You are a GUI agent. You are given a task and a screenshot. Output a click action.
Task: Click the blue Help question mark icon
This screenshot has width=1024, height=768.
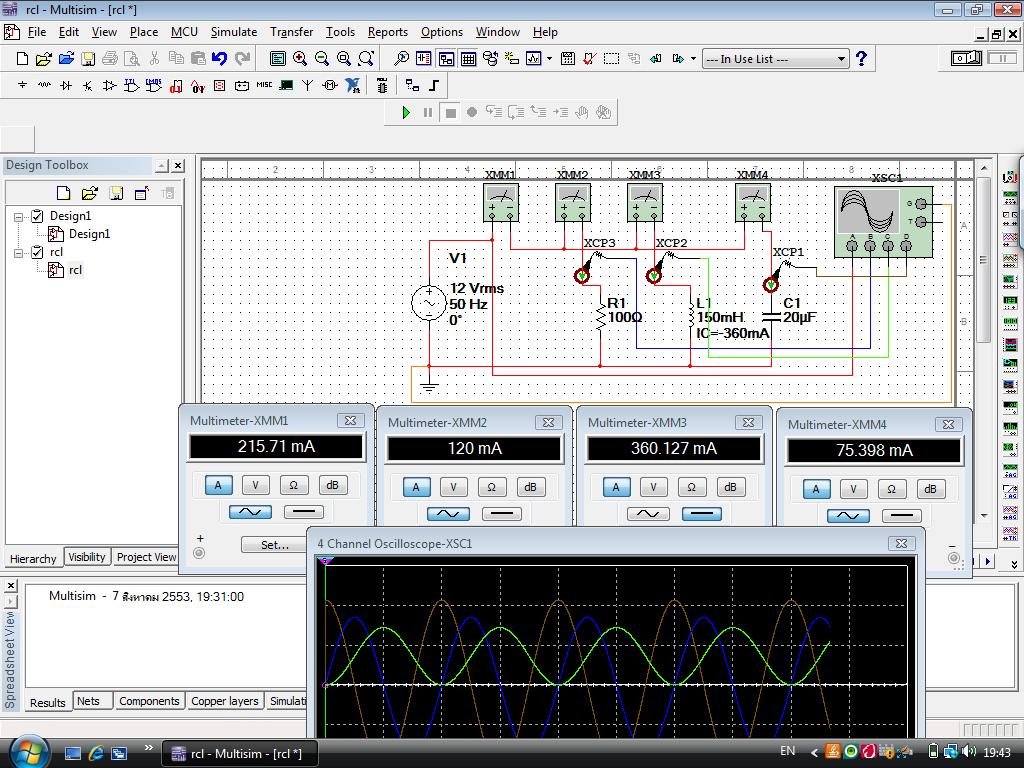pyautogui.click(x=861, y=59)
